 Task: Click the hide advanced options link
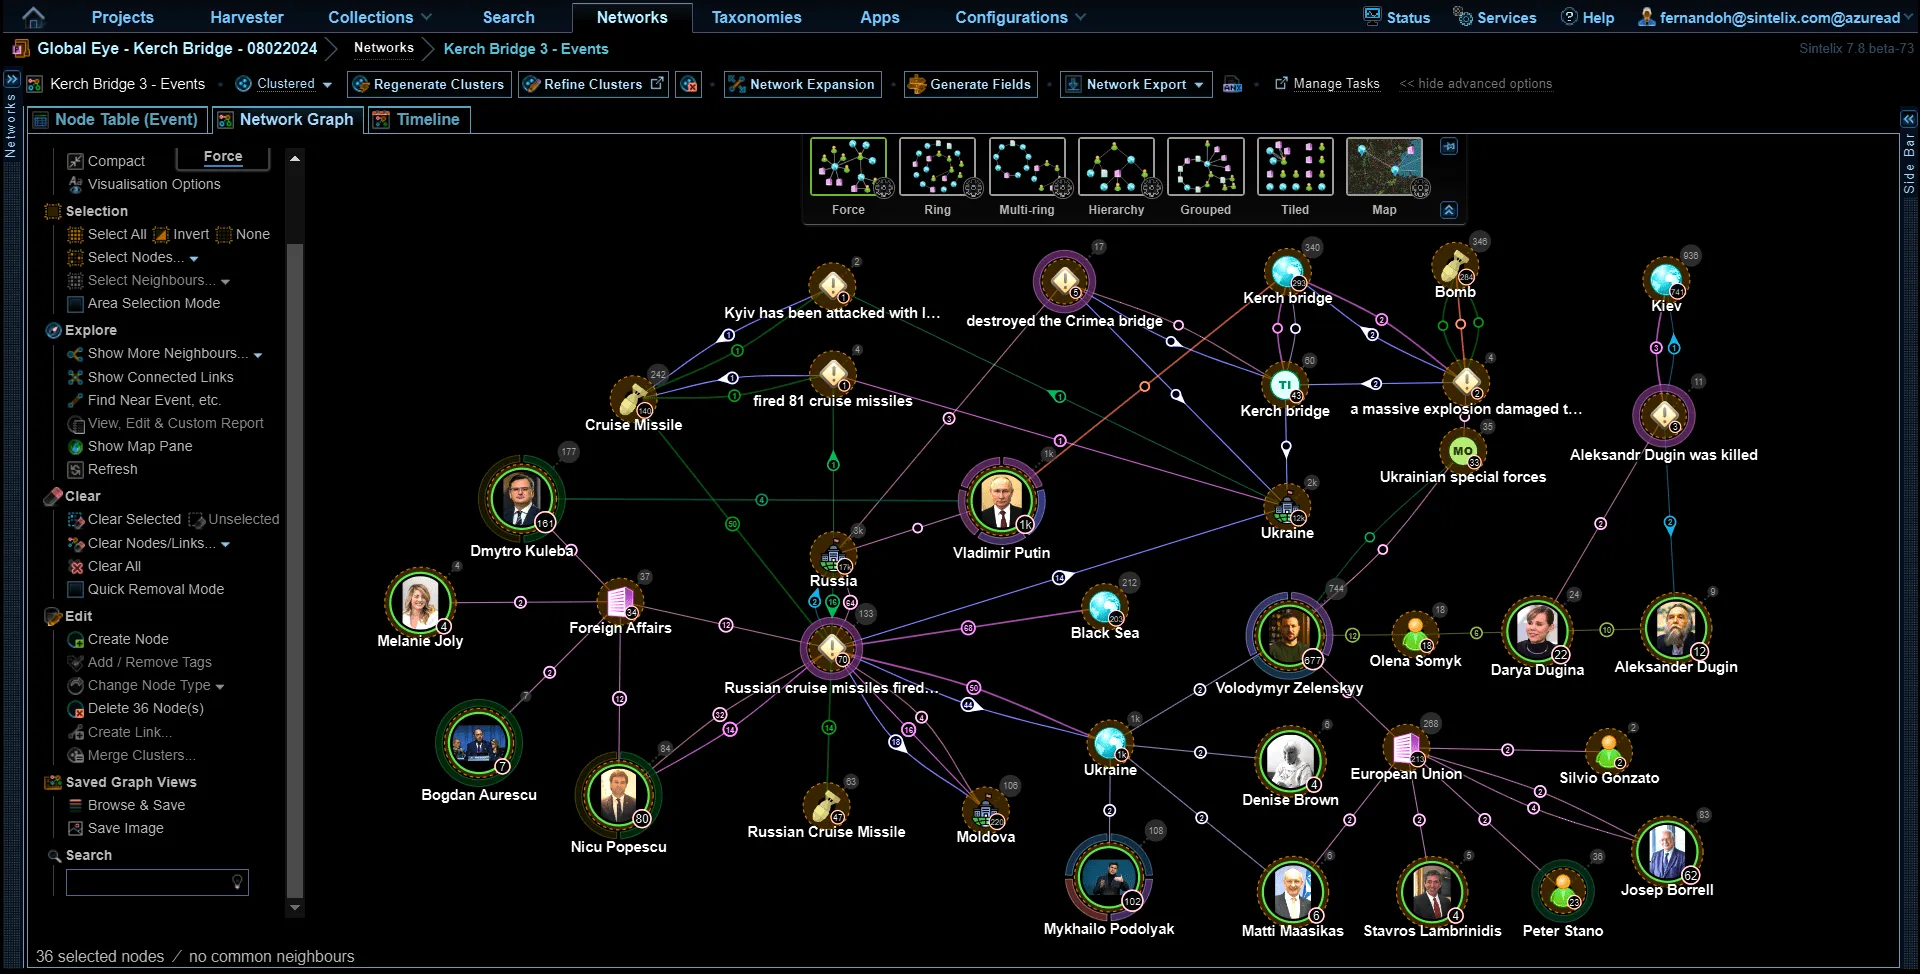pyautogui.click(x=1476, y=84)
